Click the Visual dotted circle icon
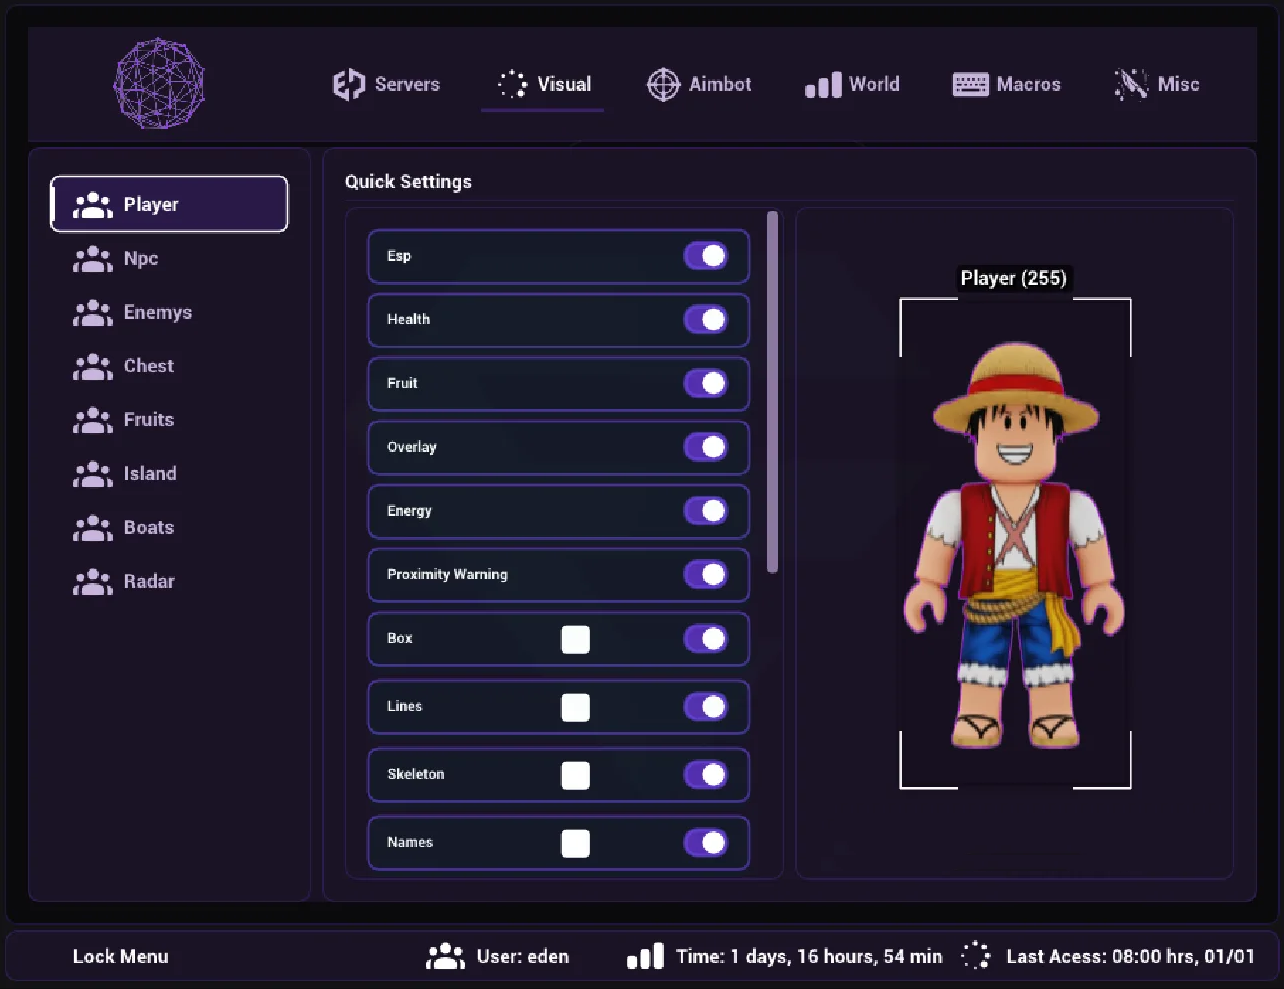 pos(512,84)
